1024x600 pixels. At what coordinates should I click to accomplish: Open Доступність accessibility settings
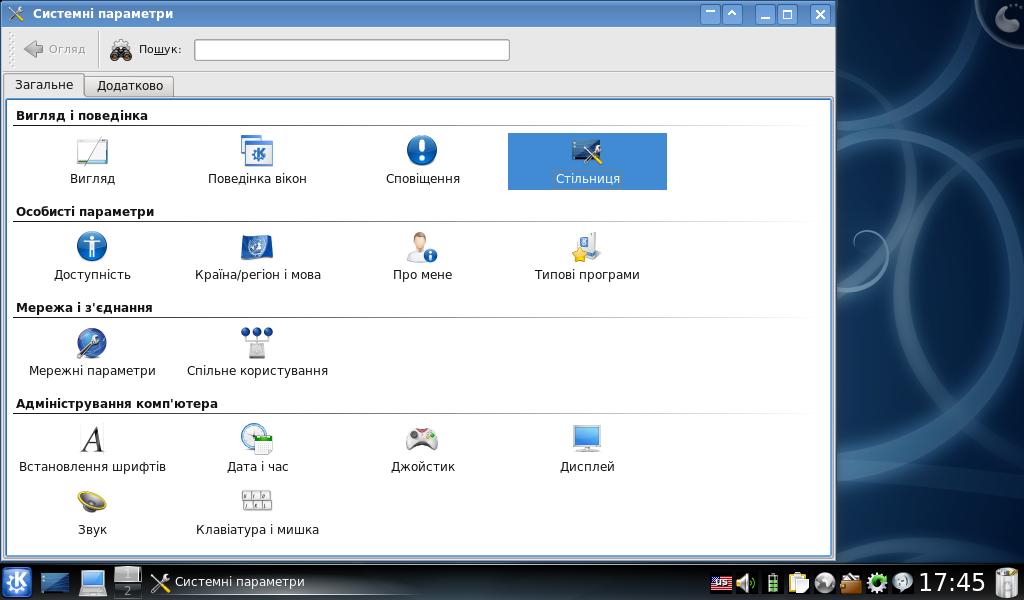[x=92, y=257]
